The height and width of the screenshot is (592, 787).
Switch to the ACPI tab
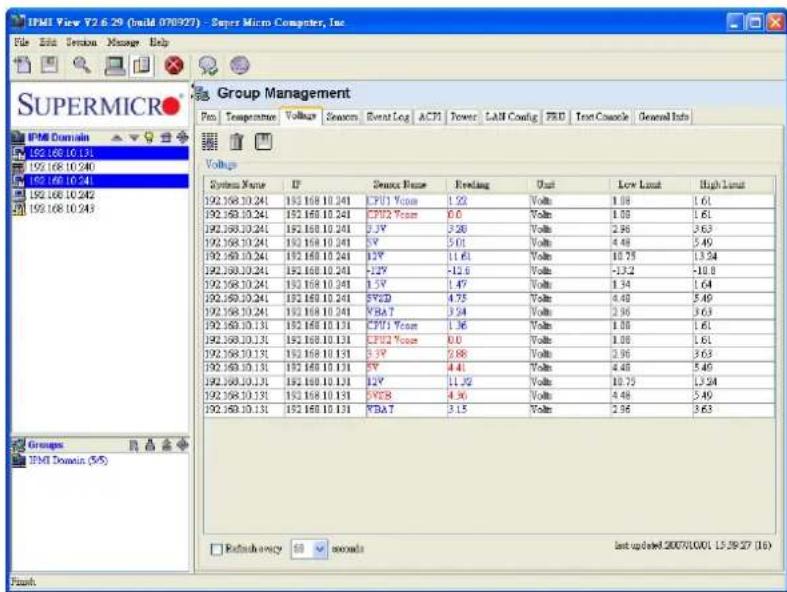[x=430, y=116]
